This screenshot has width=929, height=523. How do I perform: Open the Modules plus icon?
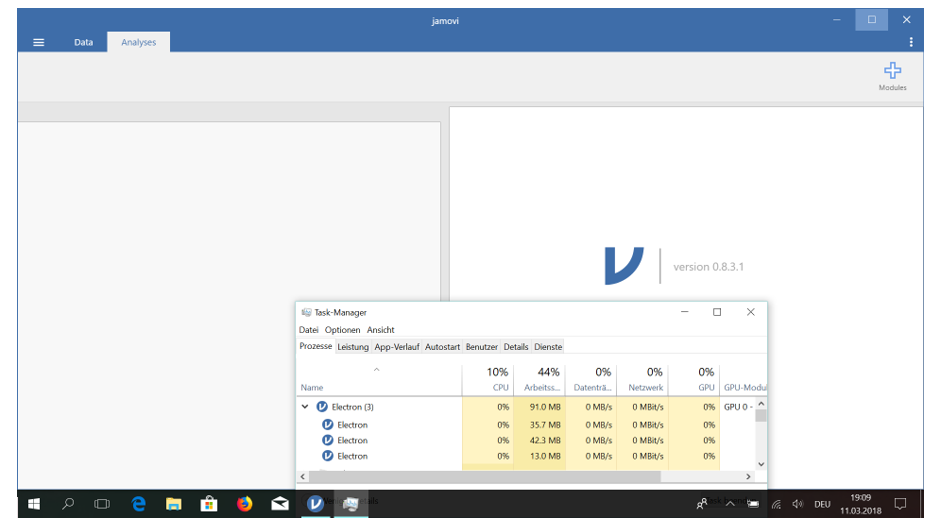(x=892, y=71)
